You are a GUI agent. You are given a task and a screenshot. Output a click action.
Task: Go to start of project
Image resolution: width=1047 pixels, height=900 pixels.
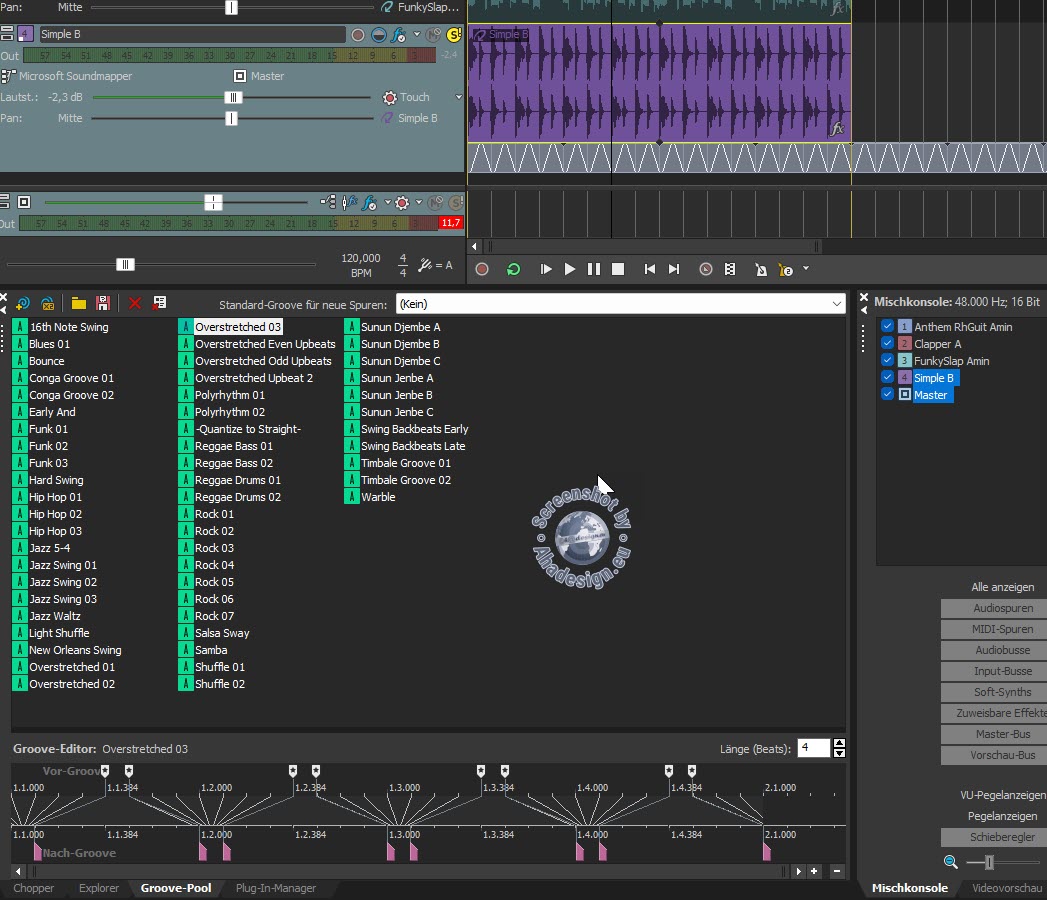(650, 269)
